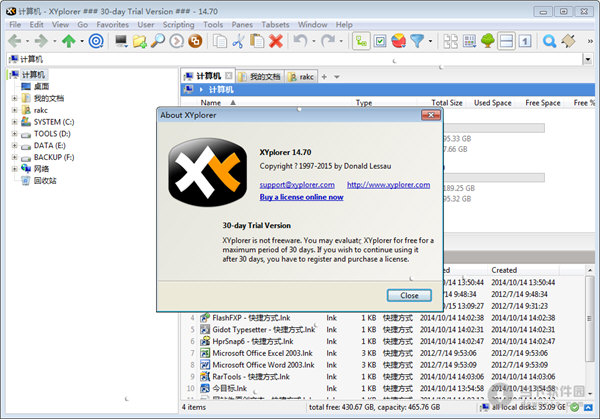Switch to the rakc tab

(x=302, y=77)
